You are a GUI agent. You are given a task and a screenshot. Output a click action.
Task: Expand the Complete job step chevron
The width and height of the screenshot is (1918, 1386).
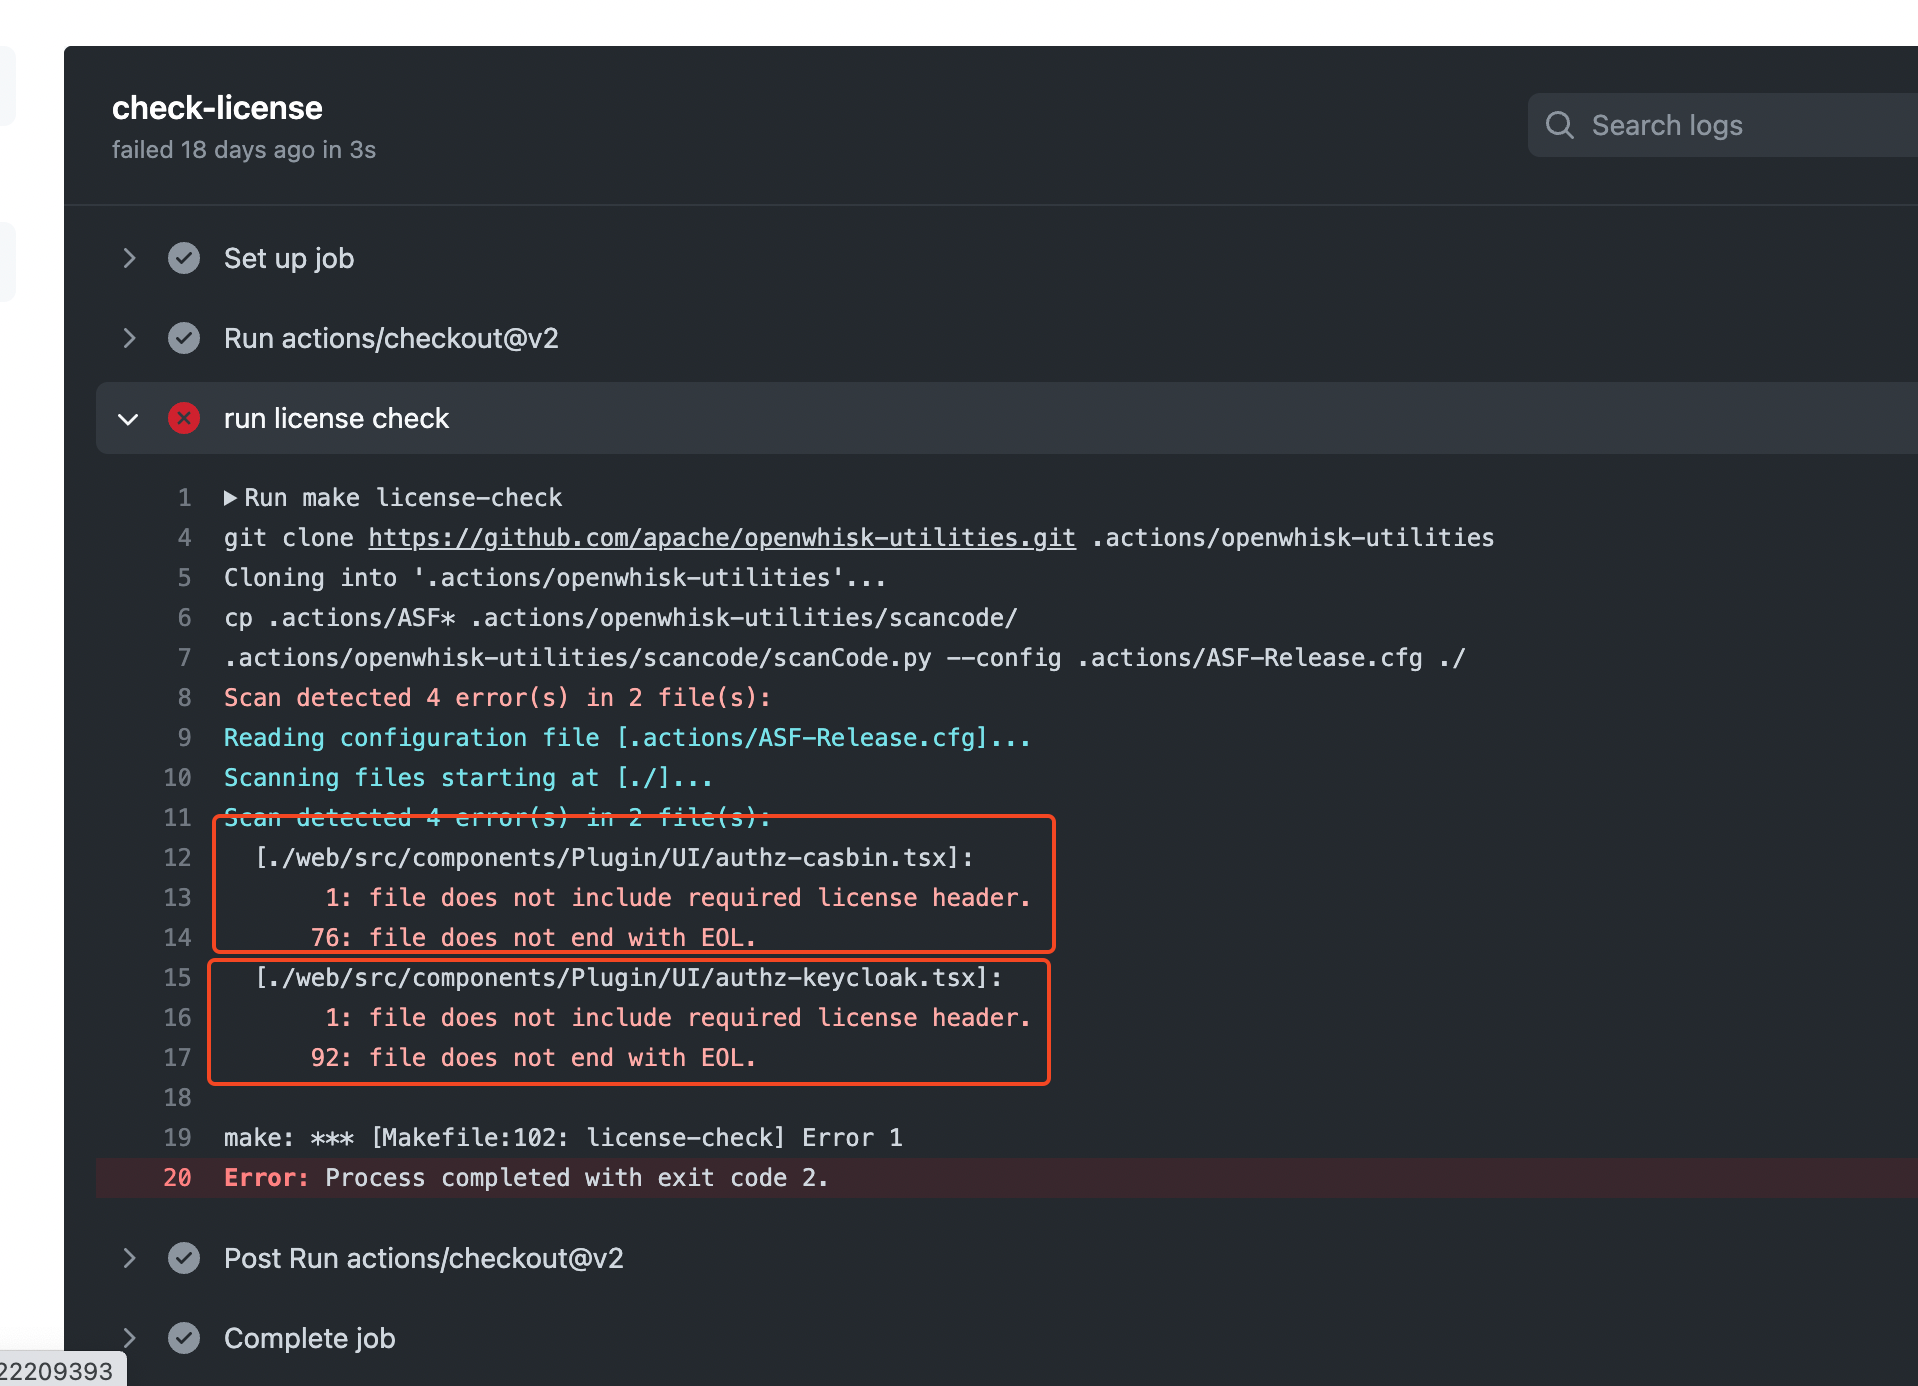click(129, 1338)
